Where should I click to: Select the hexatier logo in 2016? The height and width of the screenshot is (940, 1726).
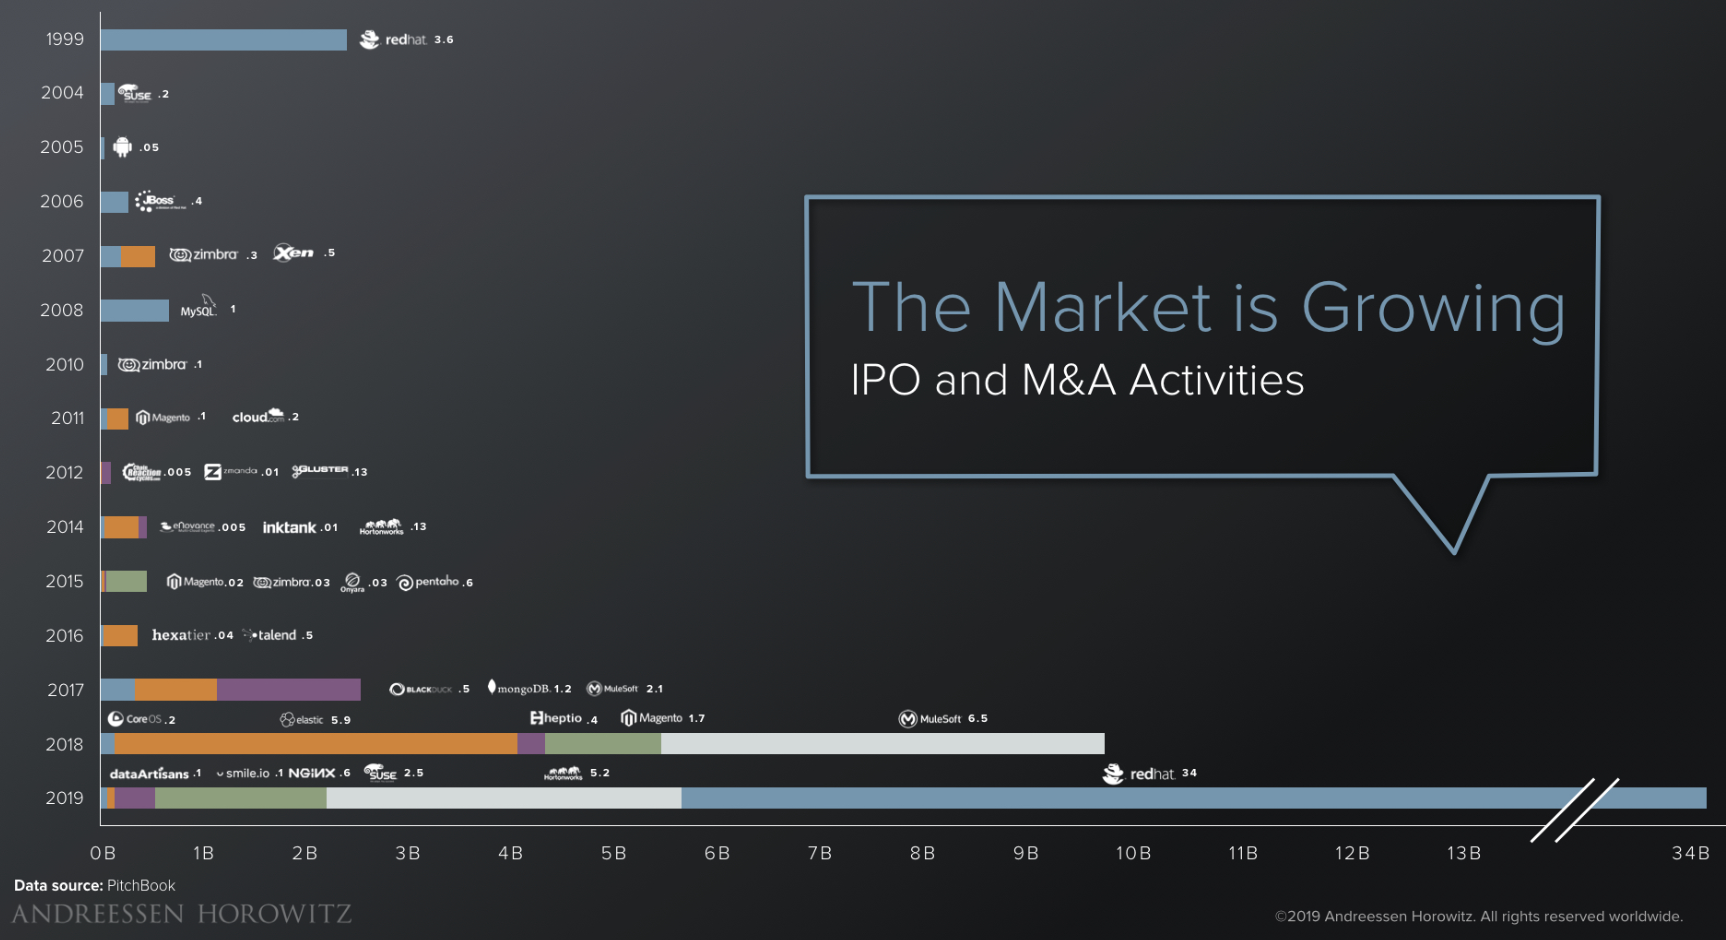click(x=181, y=635)
